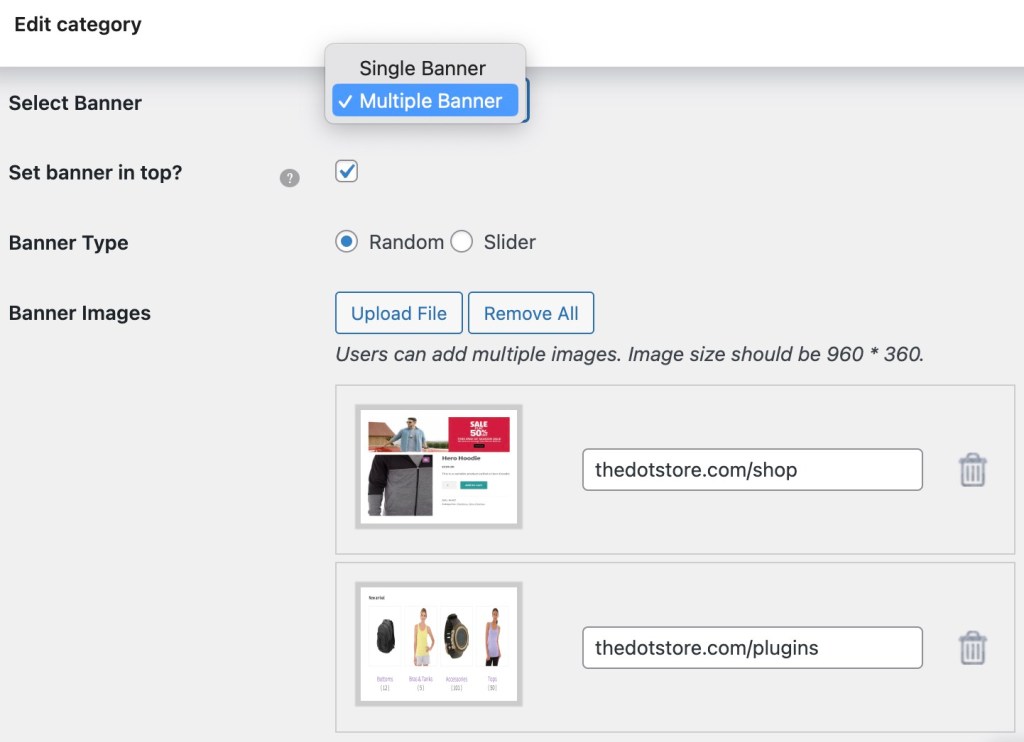This screenshot has height=742, width=1024.
Task: Click the Set banner in top? label text
Action: 95,172
